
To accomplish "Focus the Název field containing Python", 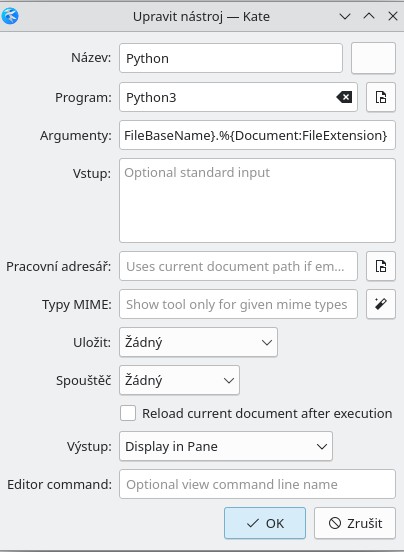I will [x=231, y=58].
